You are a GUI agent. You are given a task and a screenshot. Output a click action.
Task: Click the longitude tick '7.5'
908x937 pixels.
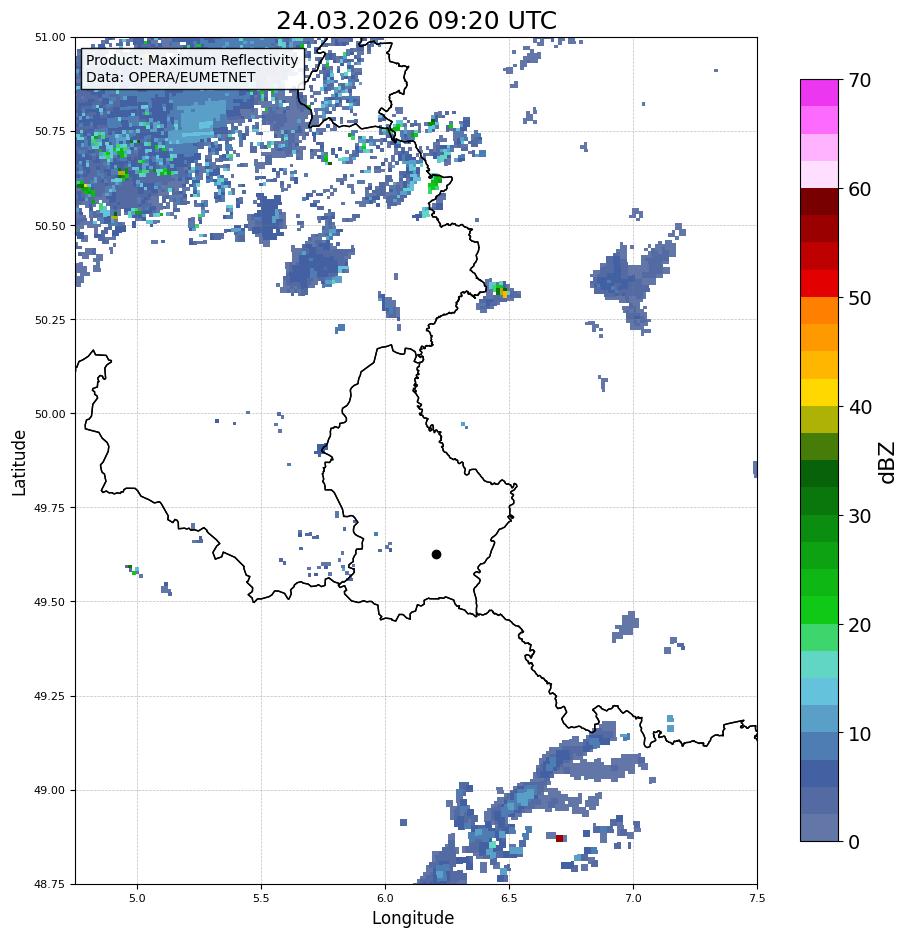point(757,898)
